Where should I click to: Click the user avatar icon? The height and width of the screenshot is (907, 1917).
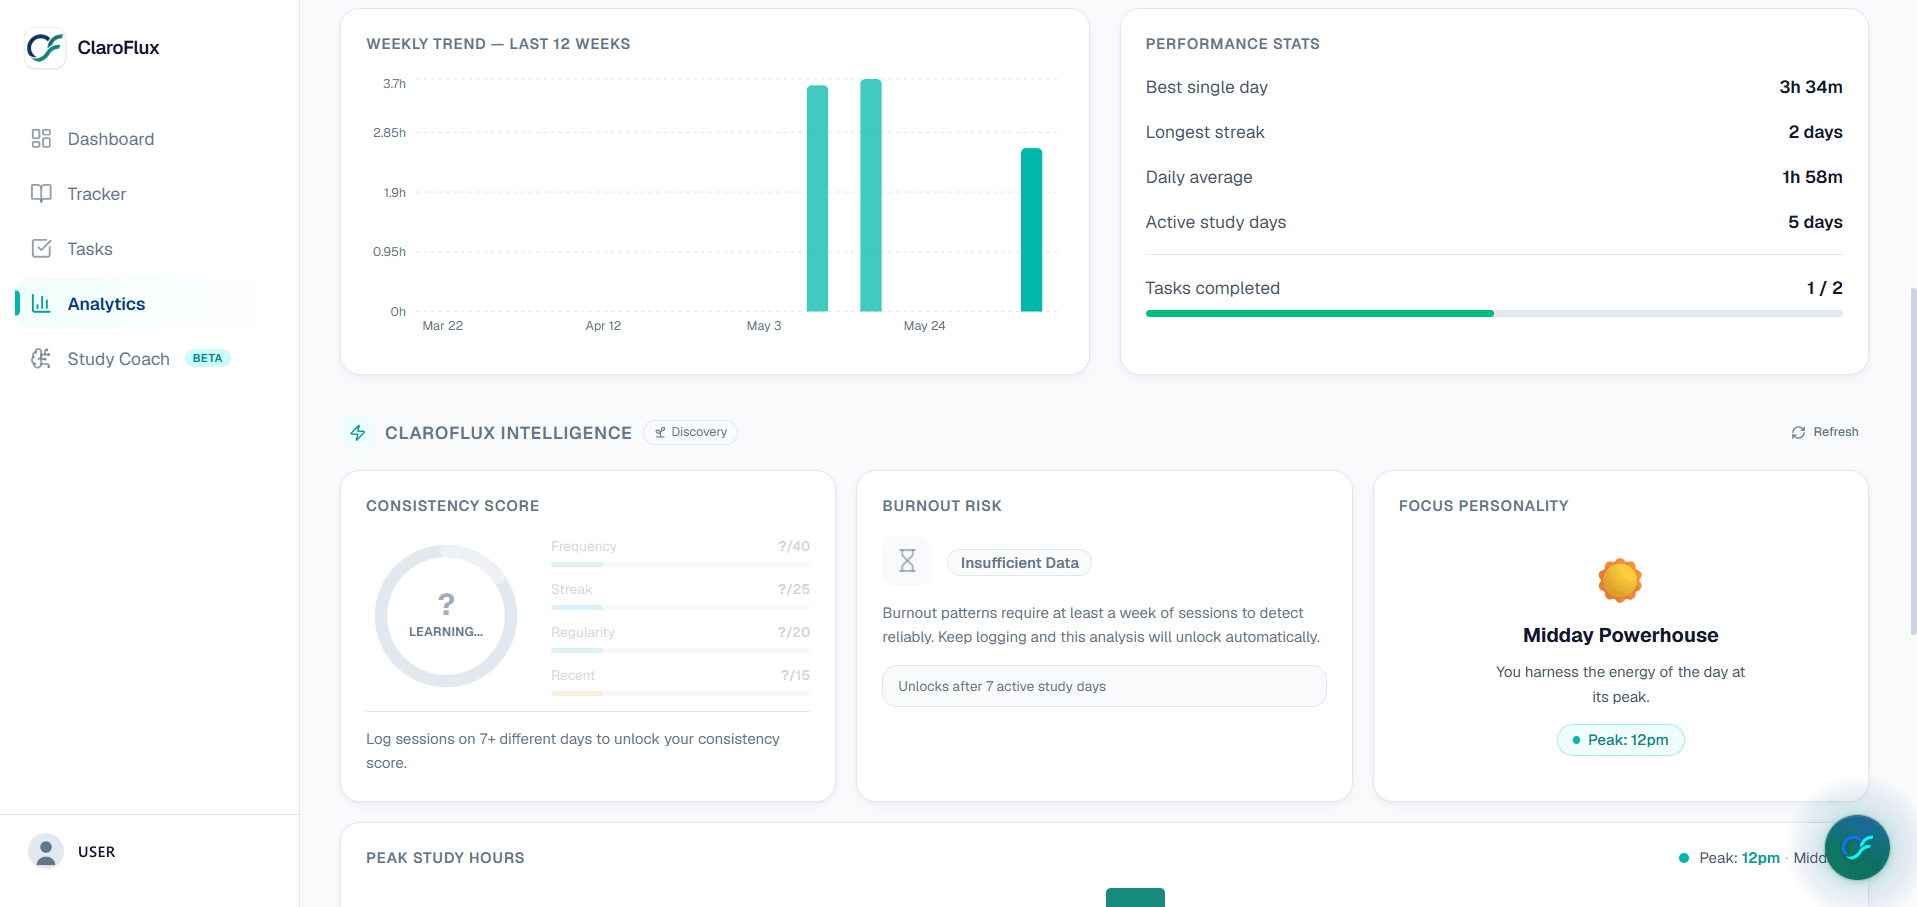point(46,851)
